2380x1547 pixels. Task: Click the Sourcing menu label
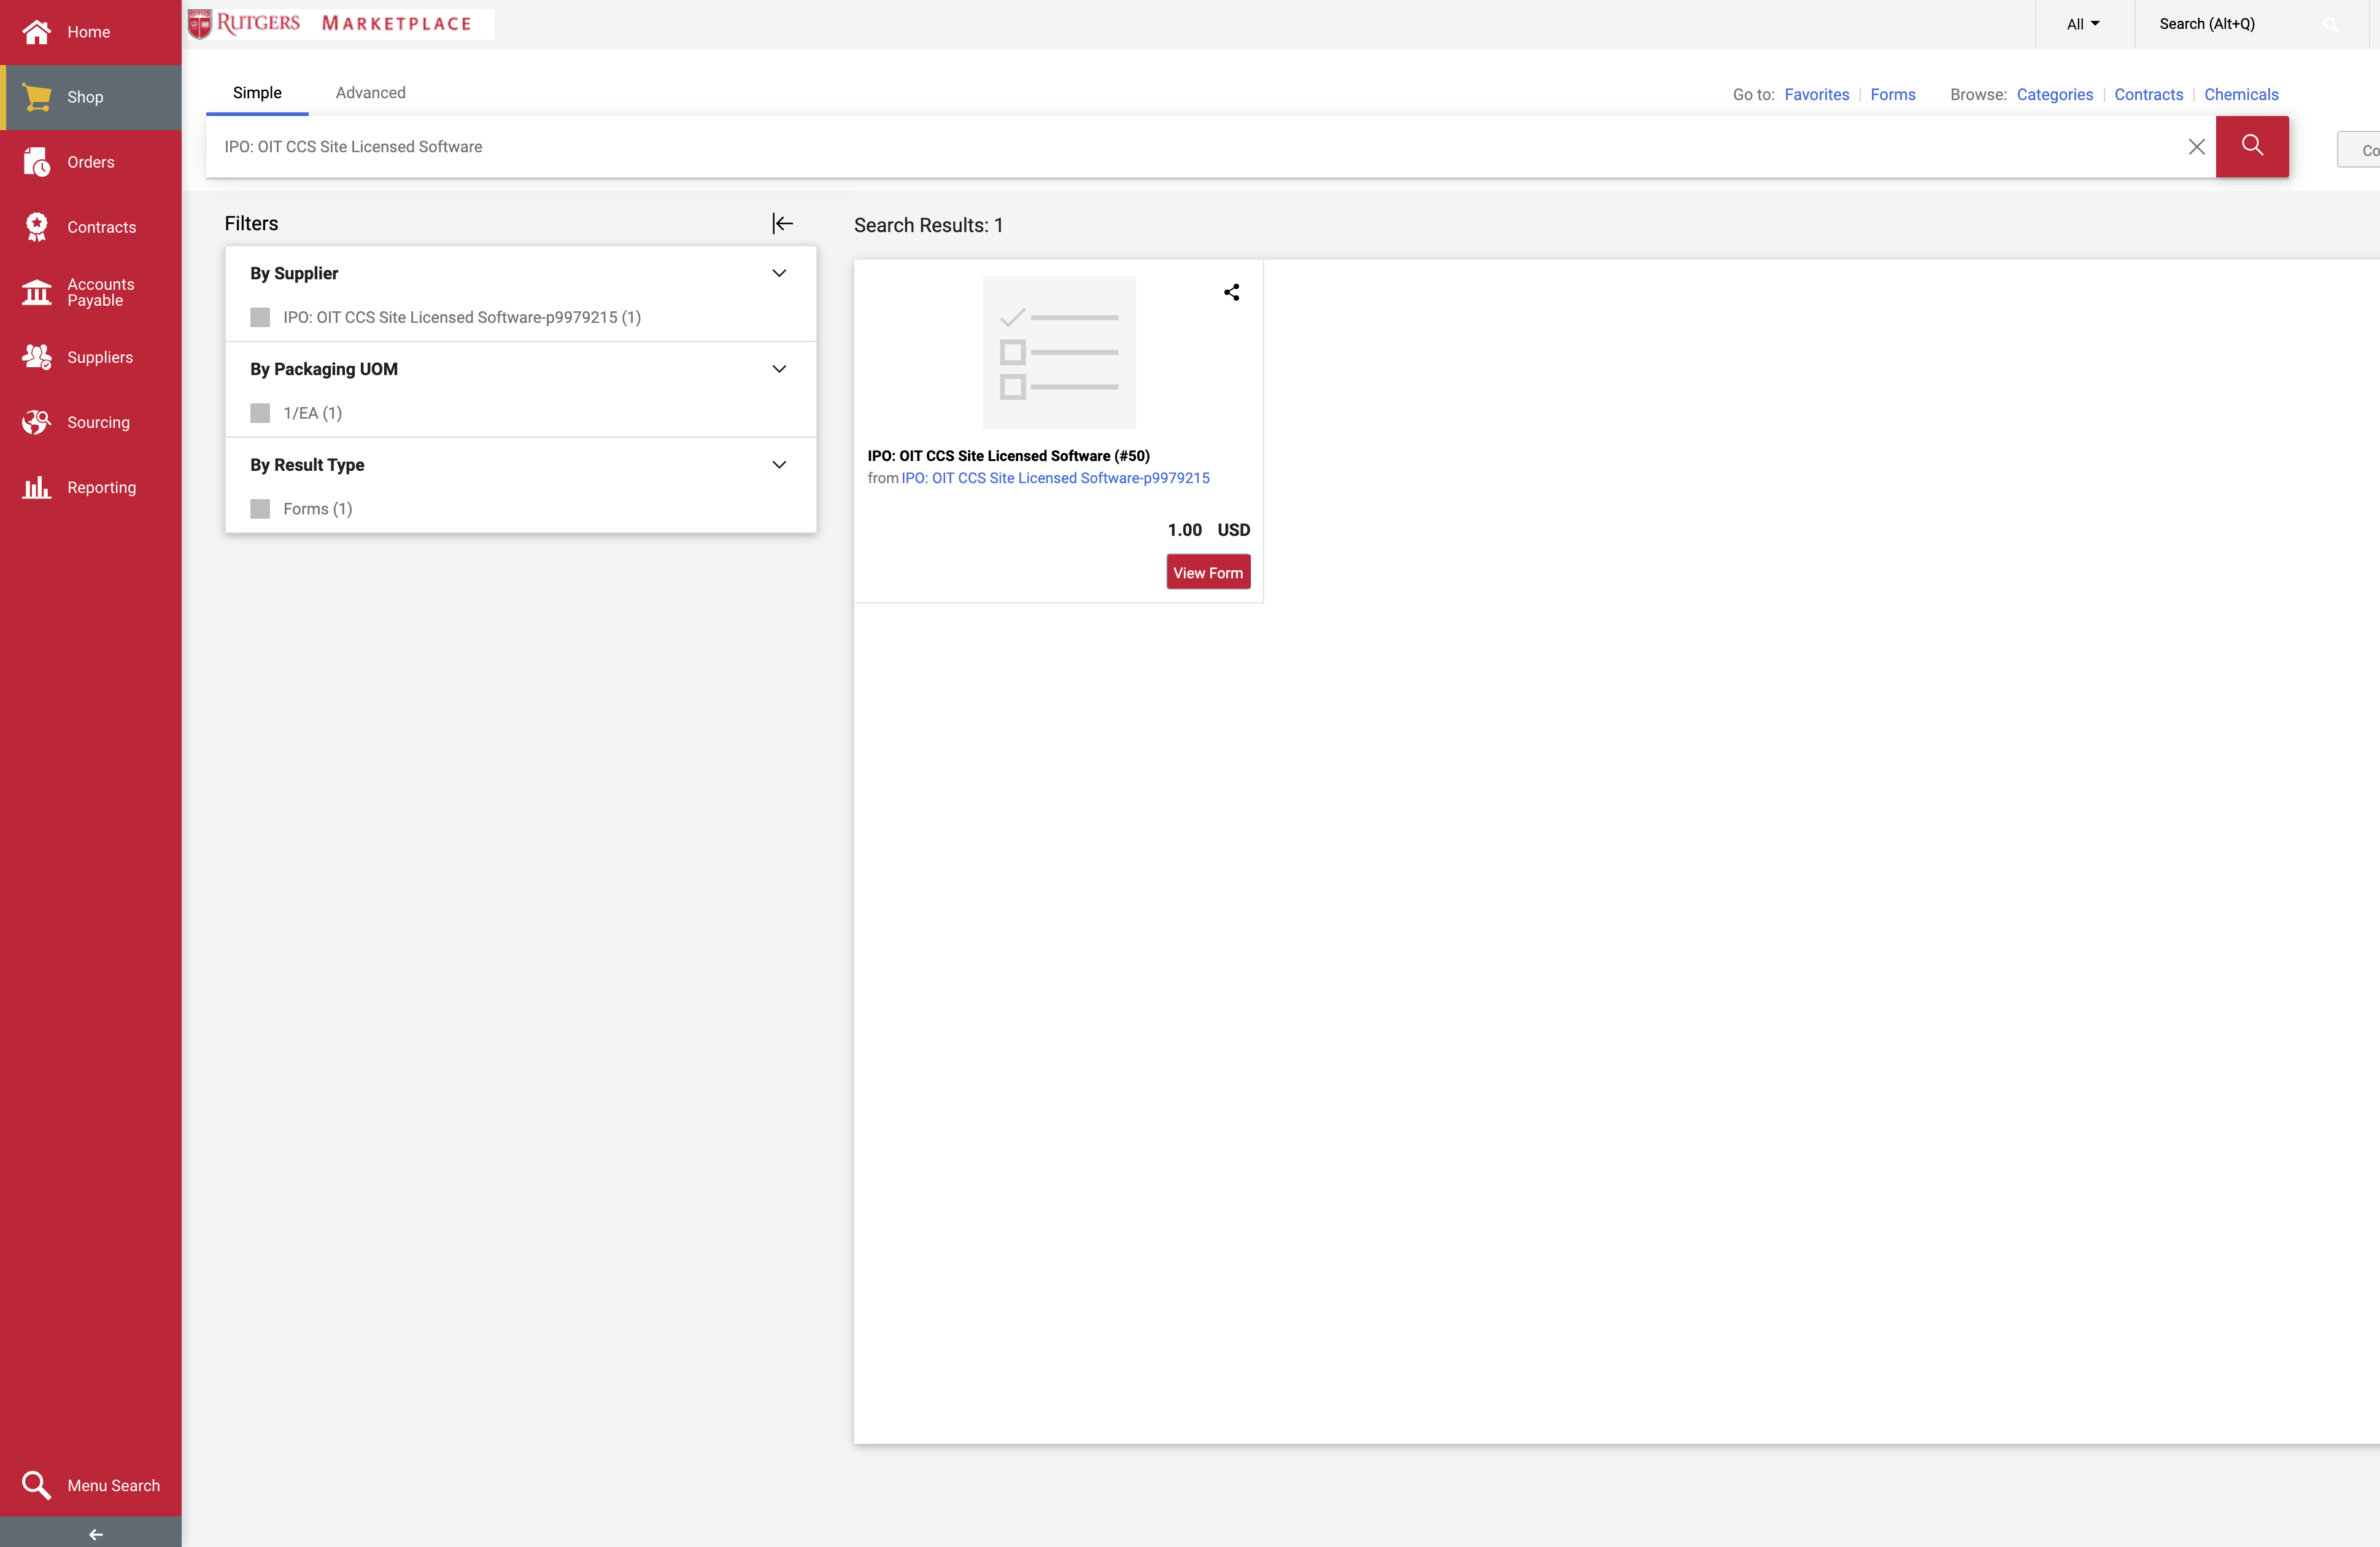point(98,422)
